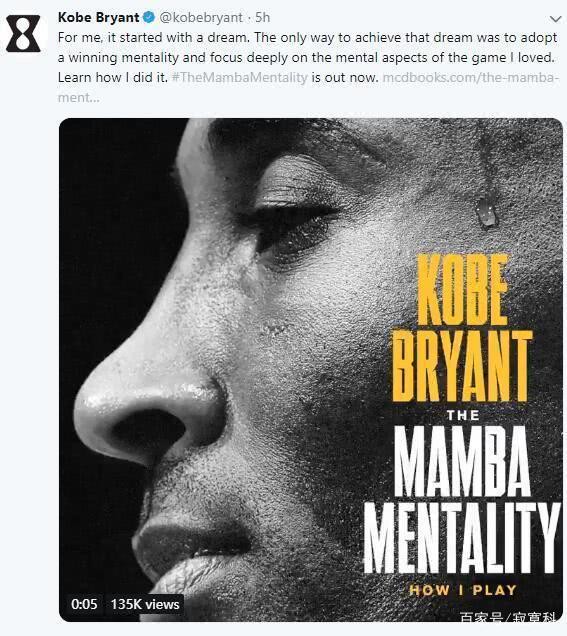Select the yellow BRYANT word in video

tap(462, 366)
